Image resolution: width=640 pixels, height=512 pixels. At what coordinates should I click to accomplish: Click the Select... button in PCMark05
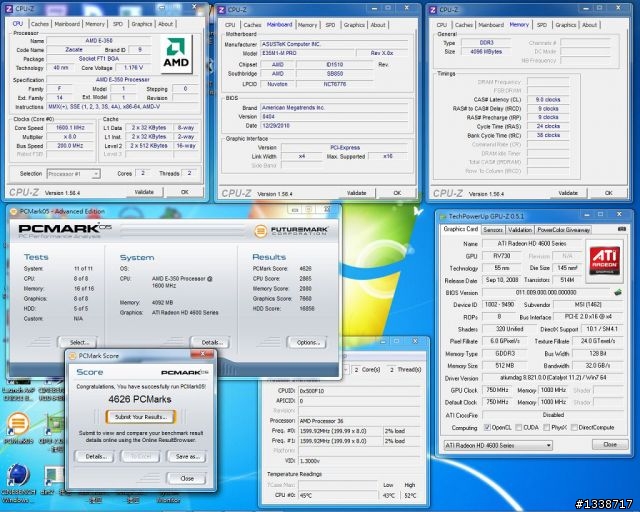pos(79,342)
